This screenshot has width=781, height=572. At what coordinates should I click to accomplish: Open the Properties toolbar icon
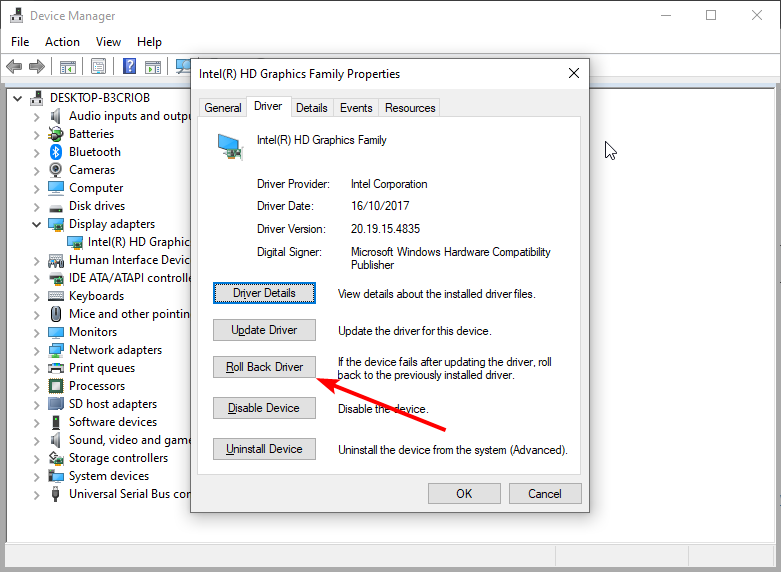(x=99, y=66)
